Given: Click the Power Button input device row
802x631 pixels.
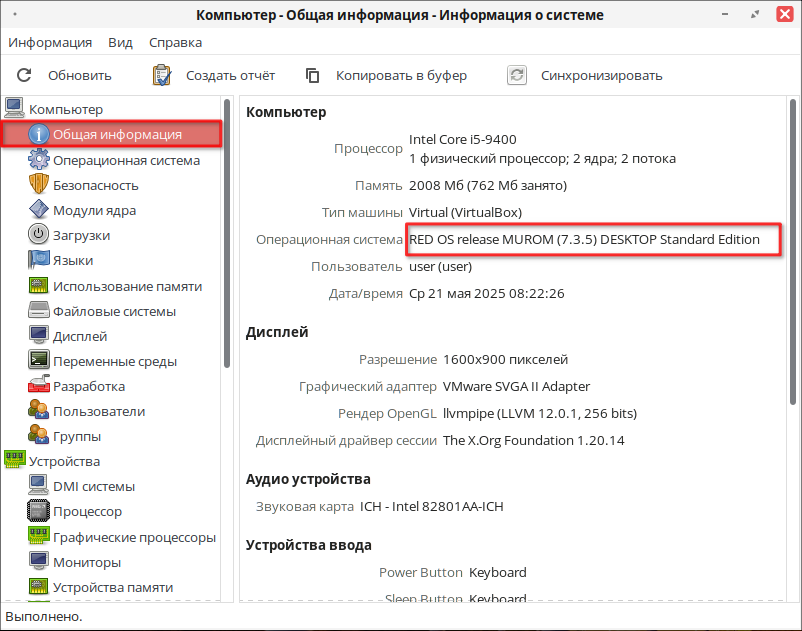Looking at the screenshot, I should point(453,572).
